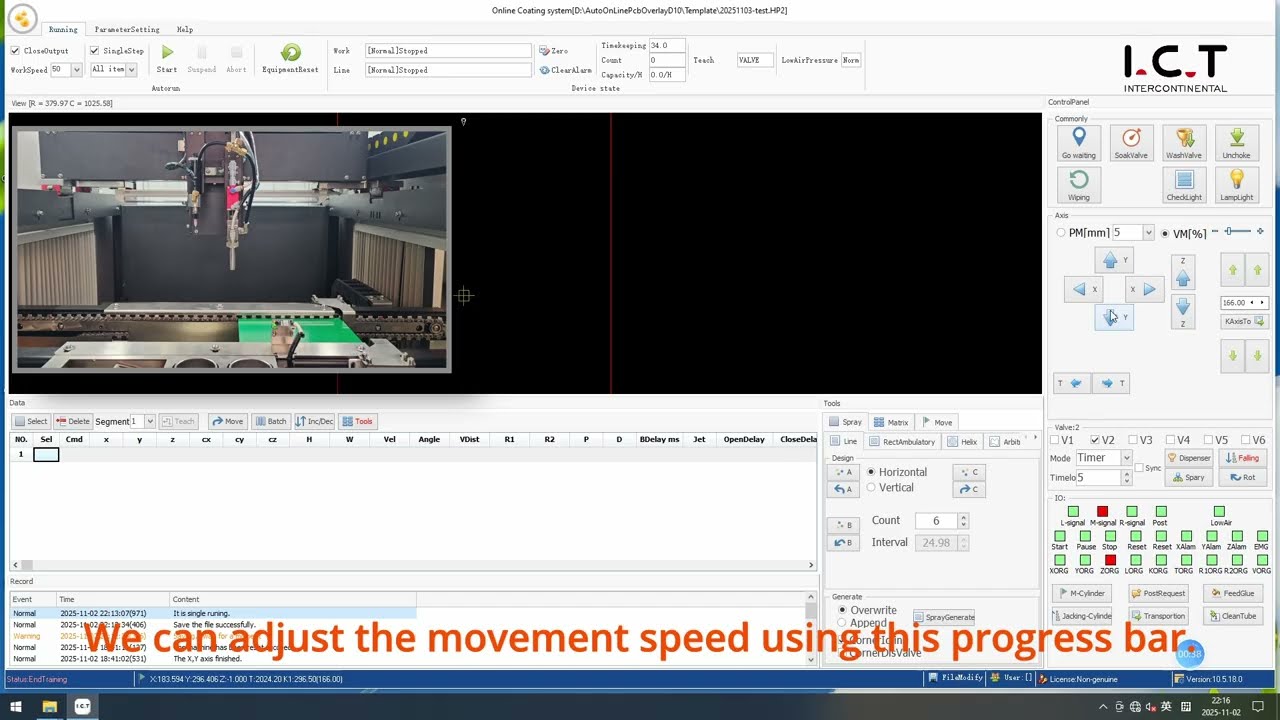This screenshot has width=1280, height=720.
Task: Uncheck the V2 valve checkbox
Action: click(x=1095, y=440)
